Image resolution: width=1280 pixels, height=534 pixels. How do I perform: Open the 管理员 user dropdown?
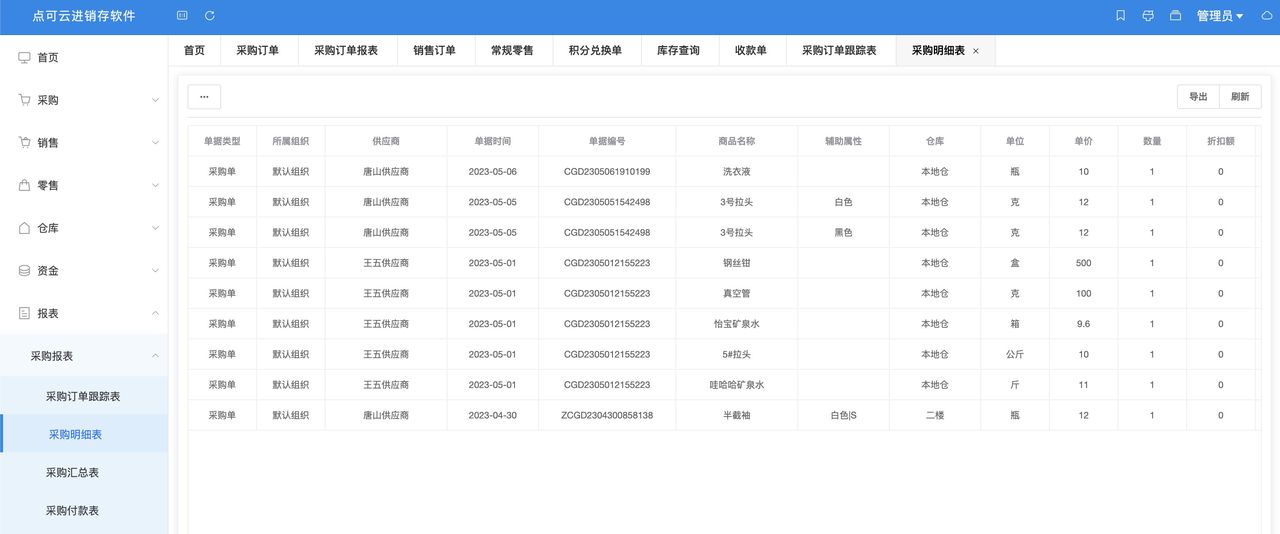tap(1220, 16)
